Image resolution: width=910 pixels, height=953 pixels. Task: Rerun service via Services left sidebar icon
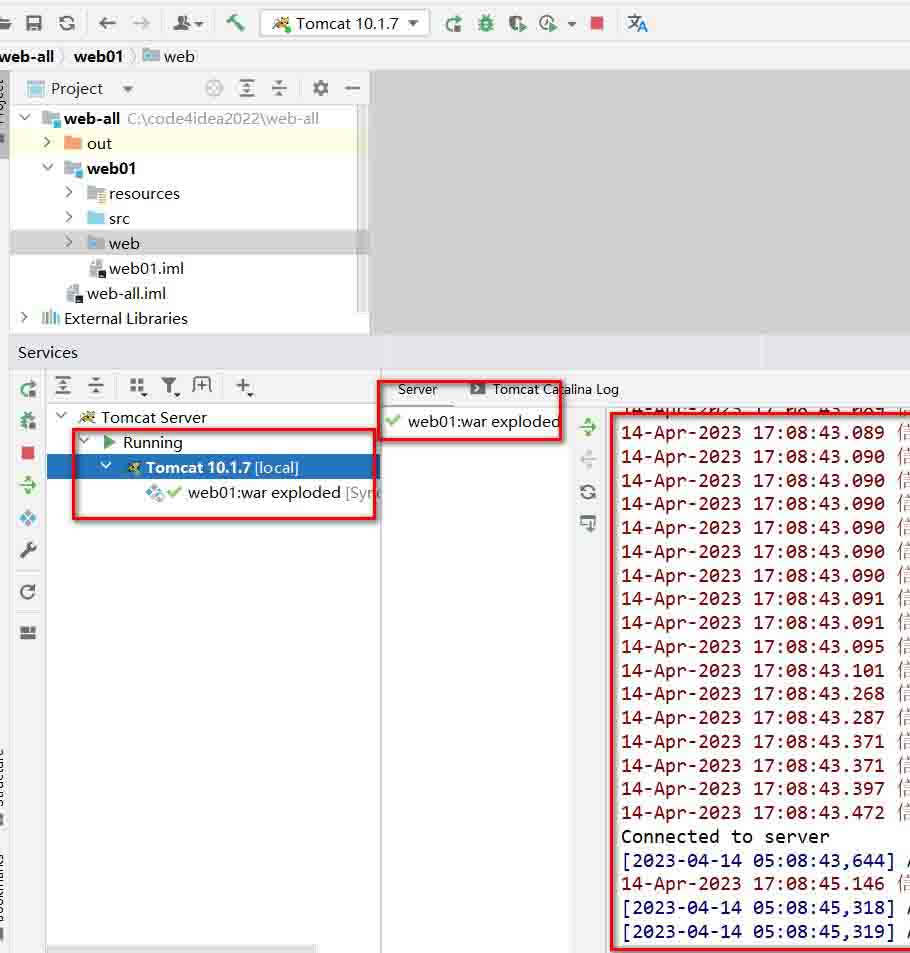tap(28, 389)
